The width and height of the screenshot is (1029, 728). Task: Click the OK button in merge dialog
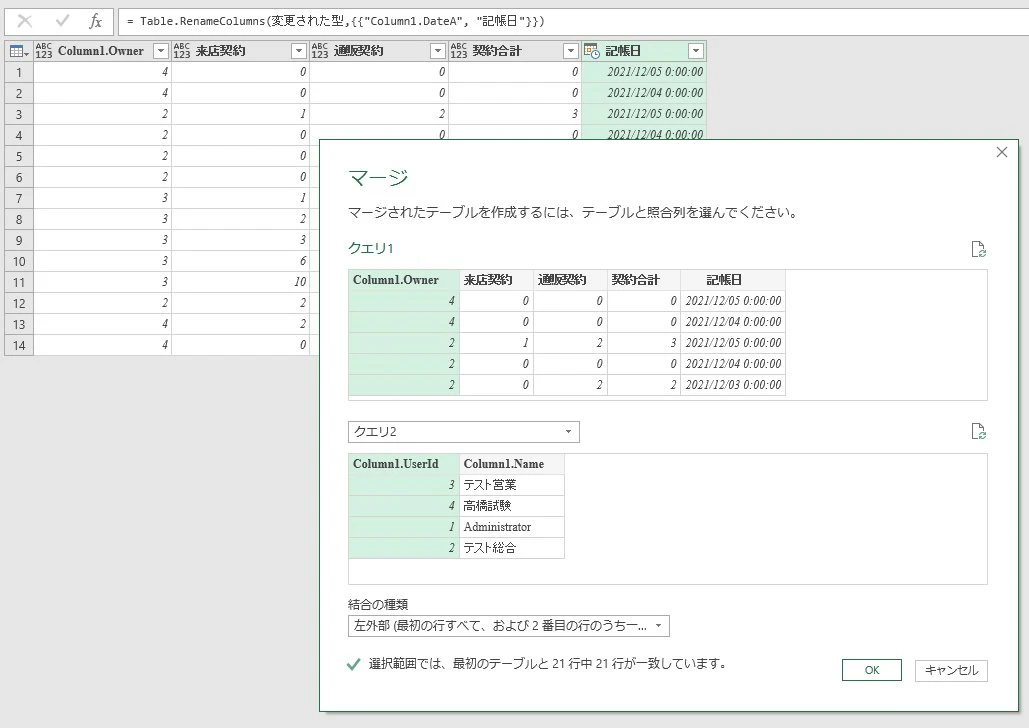pyautogui.click(x=872, y=670)
